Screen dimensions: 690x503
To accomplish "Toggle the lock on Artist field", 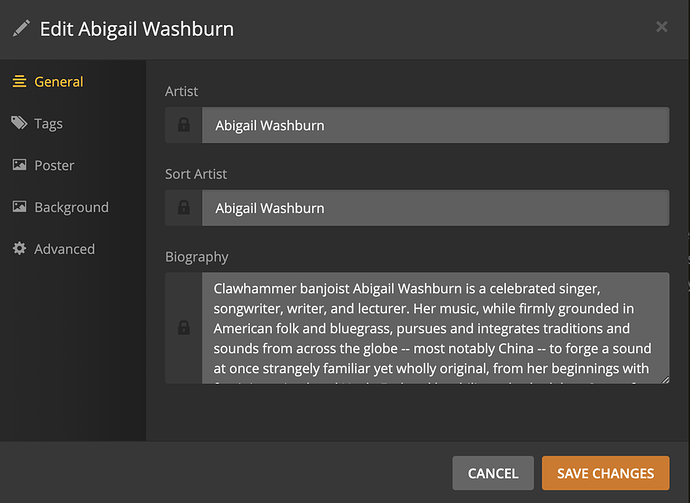I will 183,125.
